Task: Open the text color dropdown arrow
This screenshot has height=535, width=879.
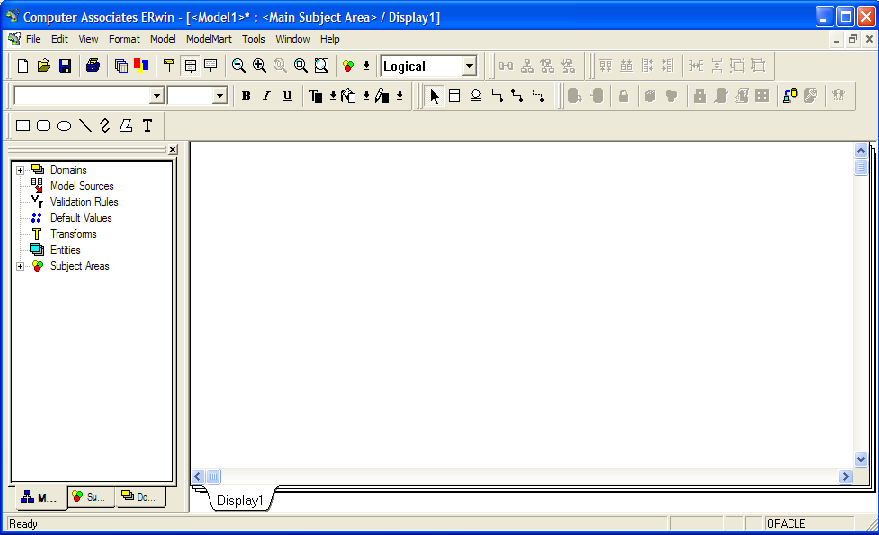Action: coord(333,96)
